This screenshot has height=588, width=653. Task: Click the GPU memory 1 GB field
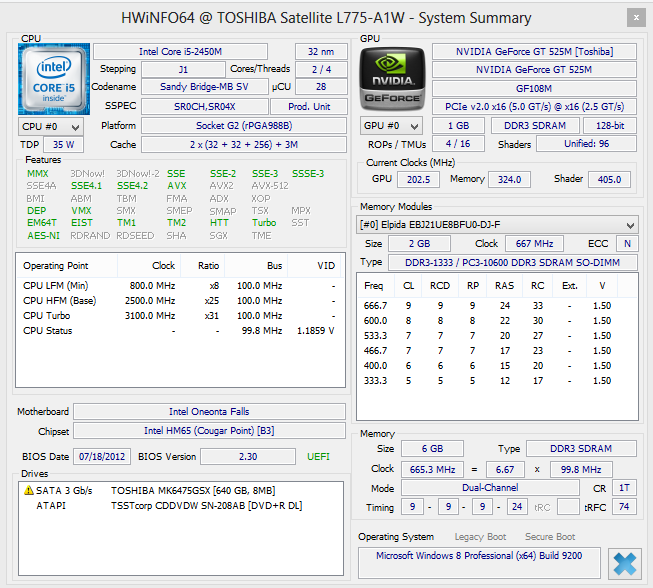click(x=459, y=126)
